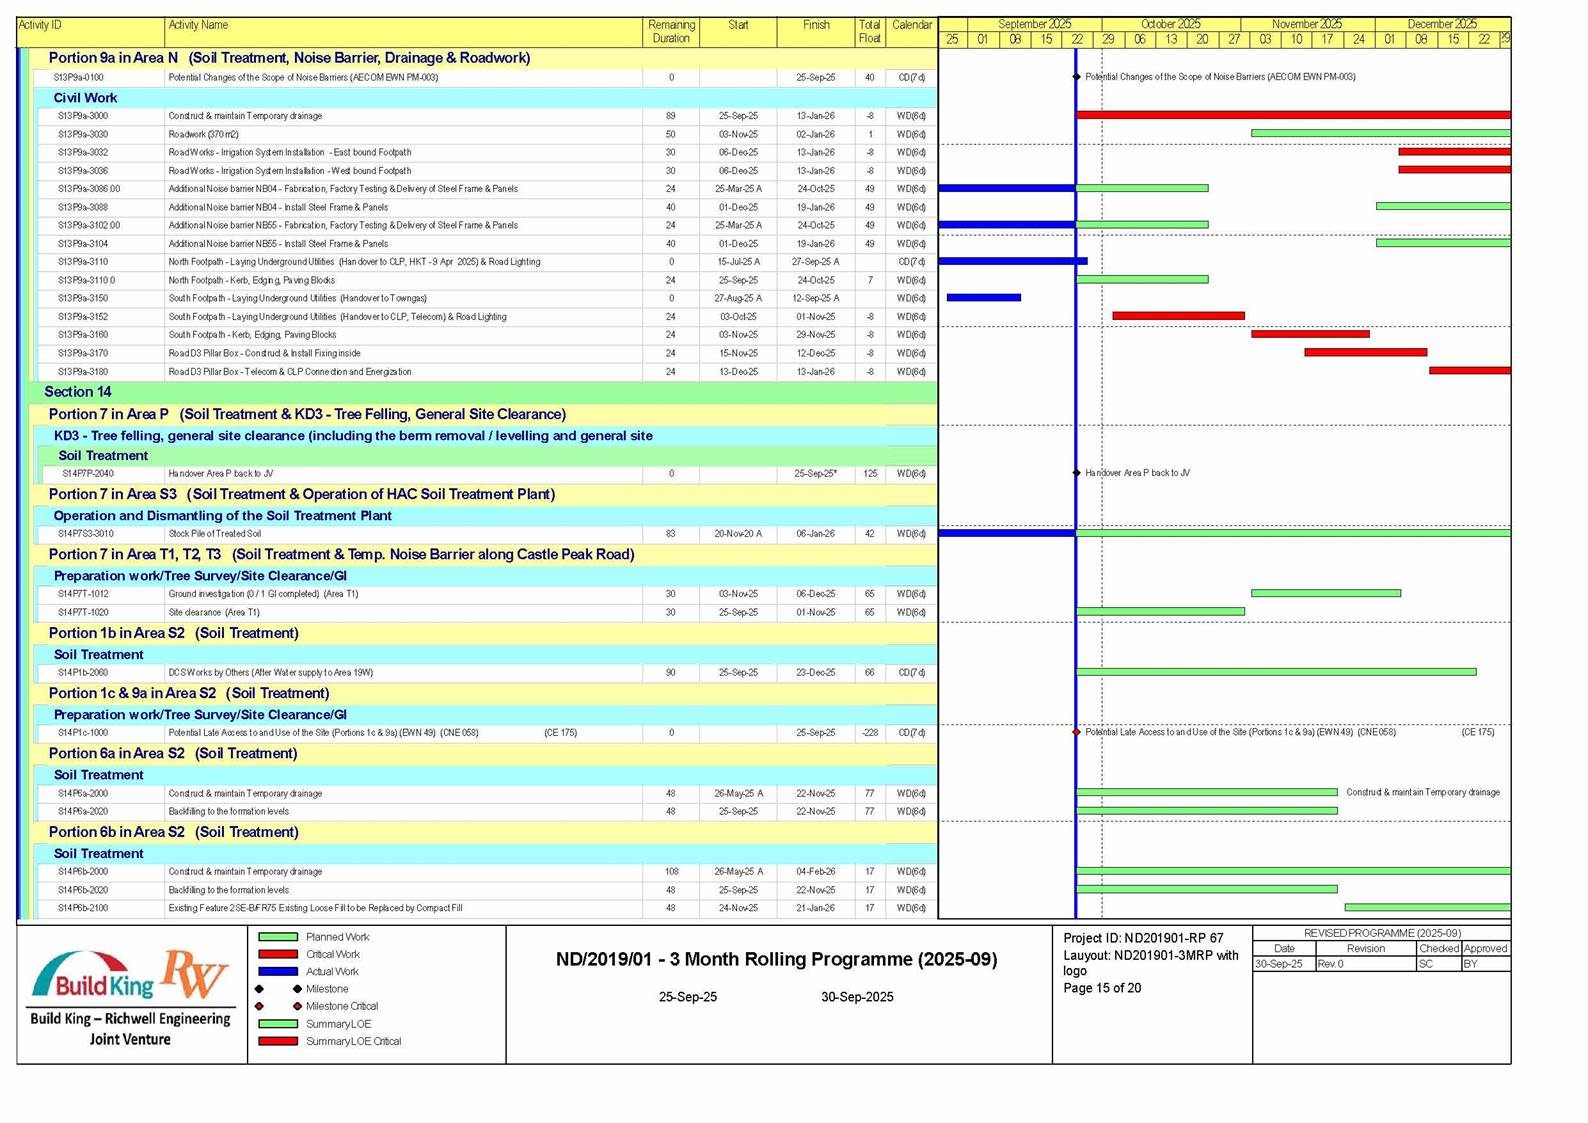Viewport: 1588px width, 1123px height.
Task: Click the Build King logo
Action: tap(93, 976)
